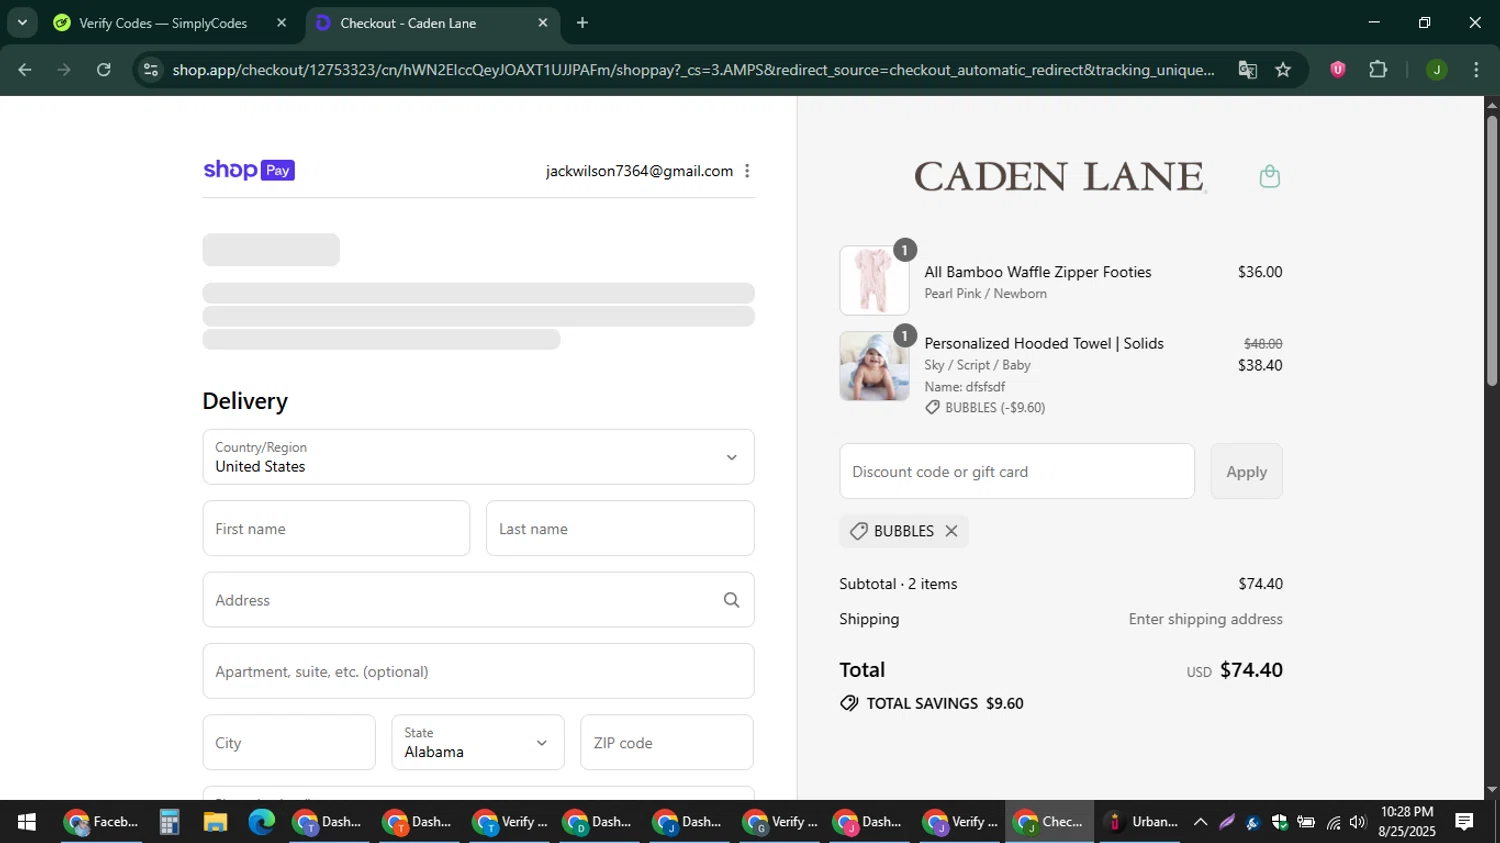This screenshot has width=1500, height=843.
Task: Click the page vertical scrollbar
Action: coord(1492,250)
